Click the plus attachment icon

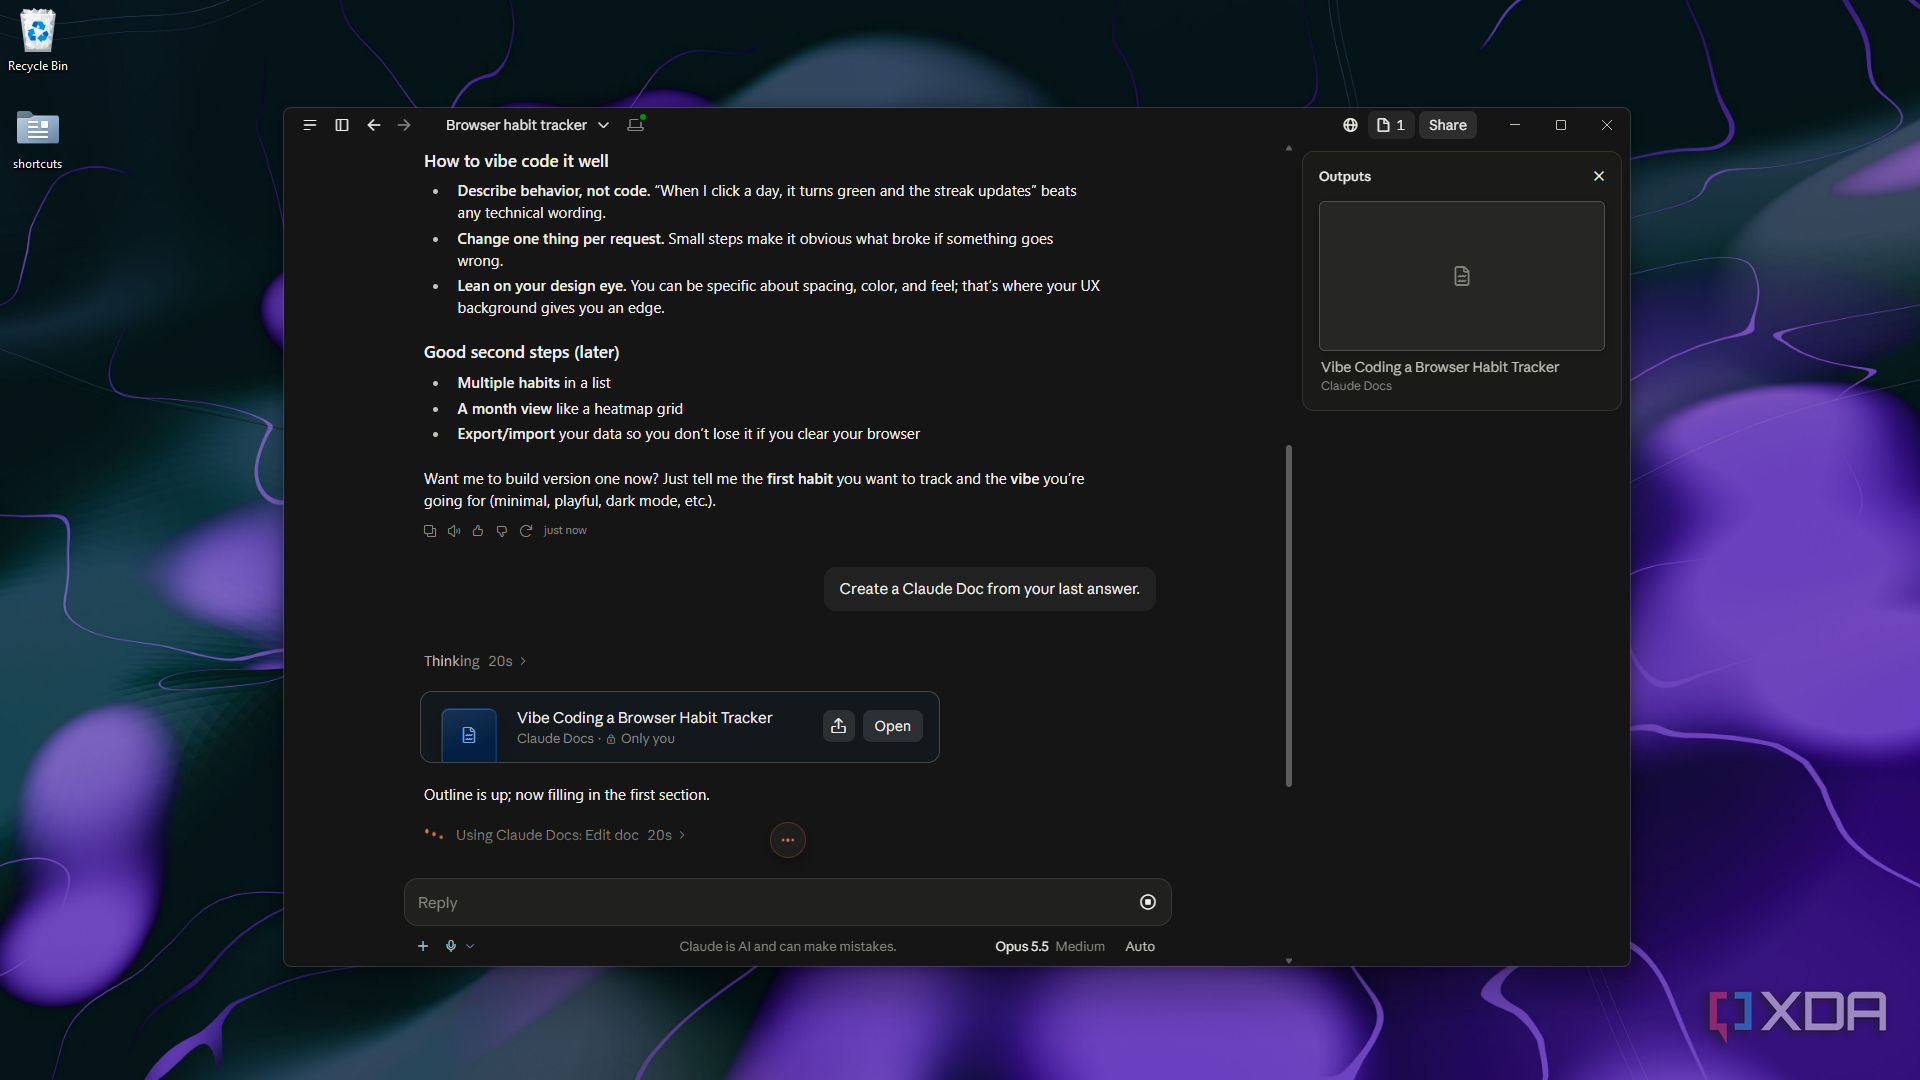423,946
